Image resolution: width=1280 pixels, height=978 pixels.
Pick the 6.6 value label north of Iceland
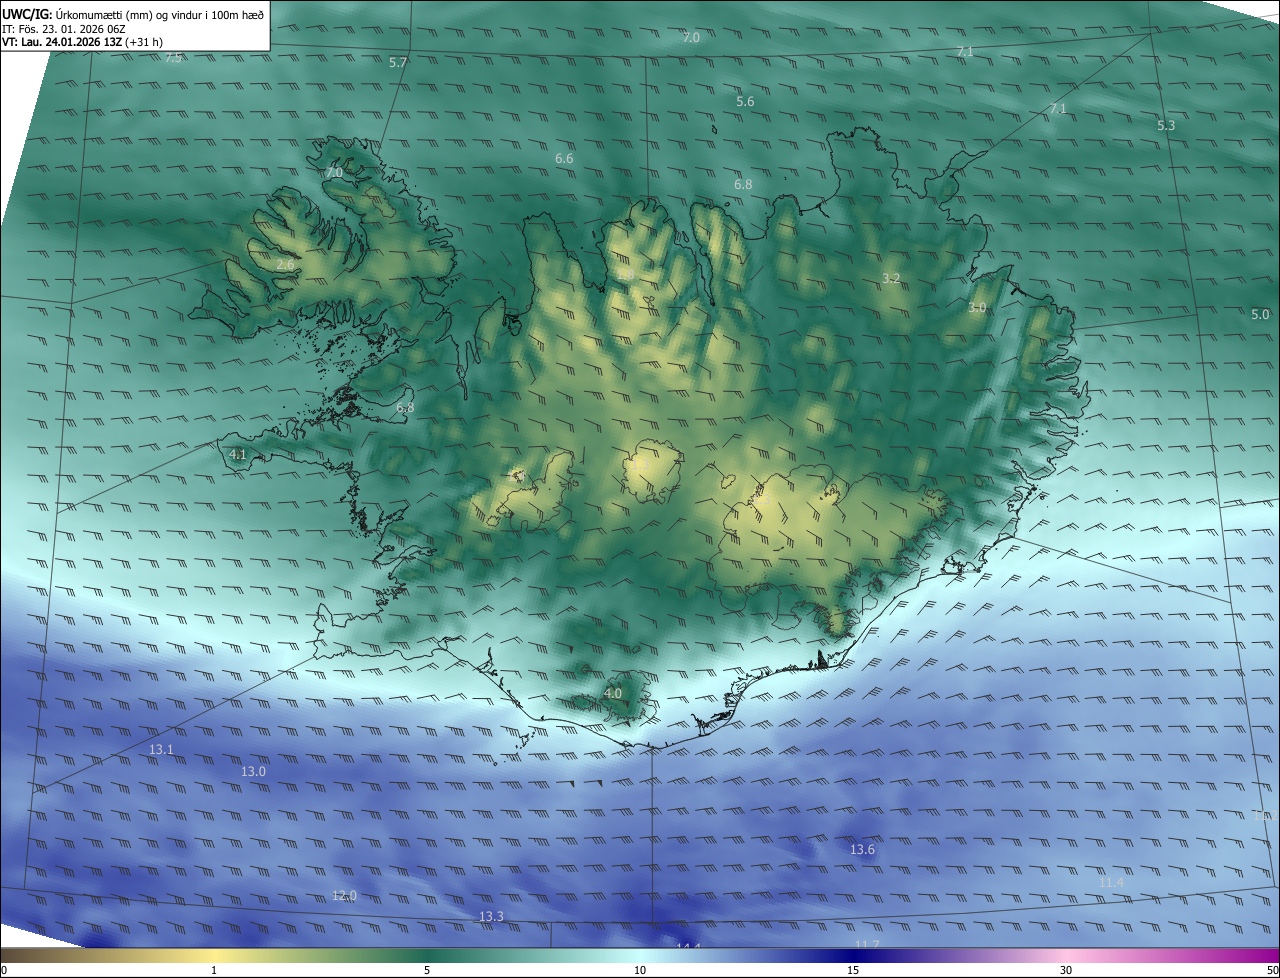[564, 159]
